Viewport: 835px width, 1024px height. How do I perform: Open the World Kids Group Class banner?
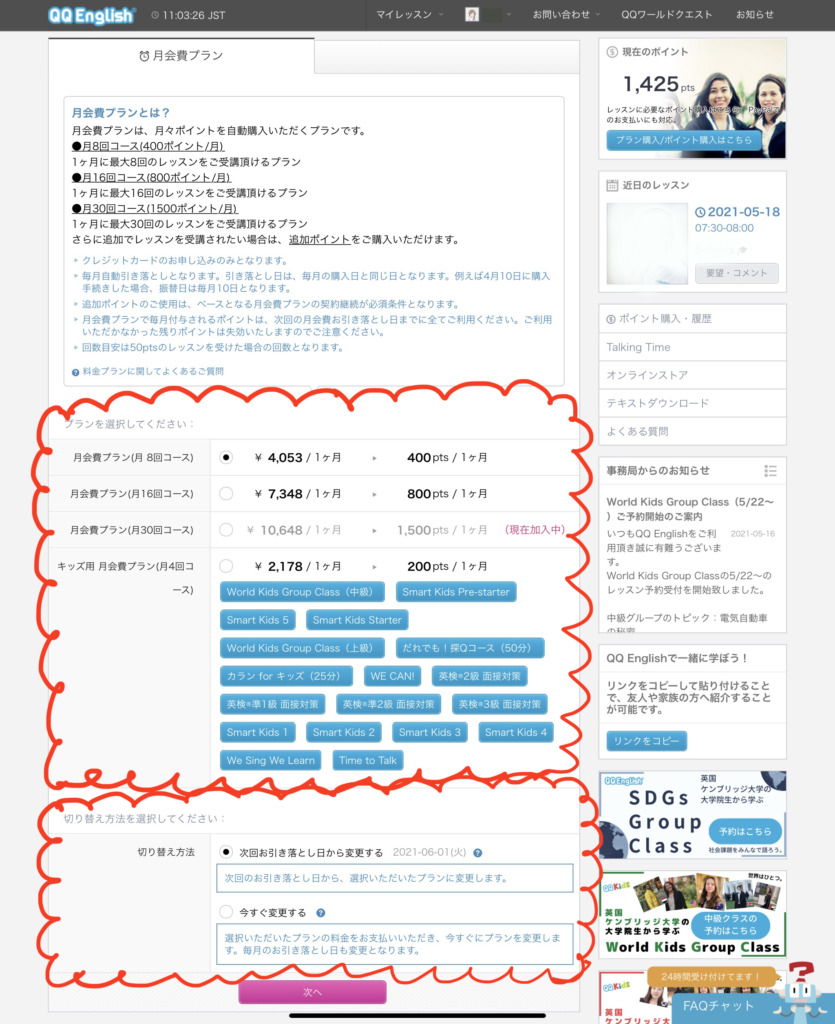point(692,914)
